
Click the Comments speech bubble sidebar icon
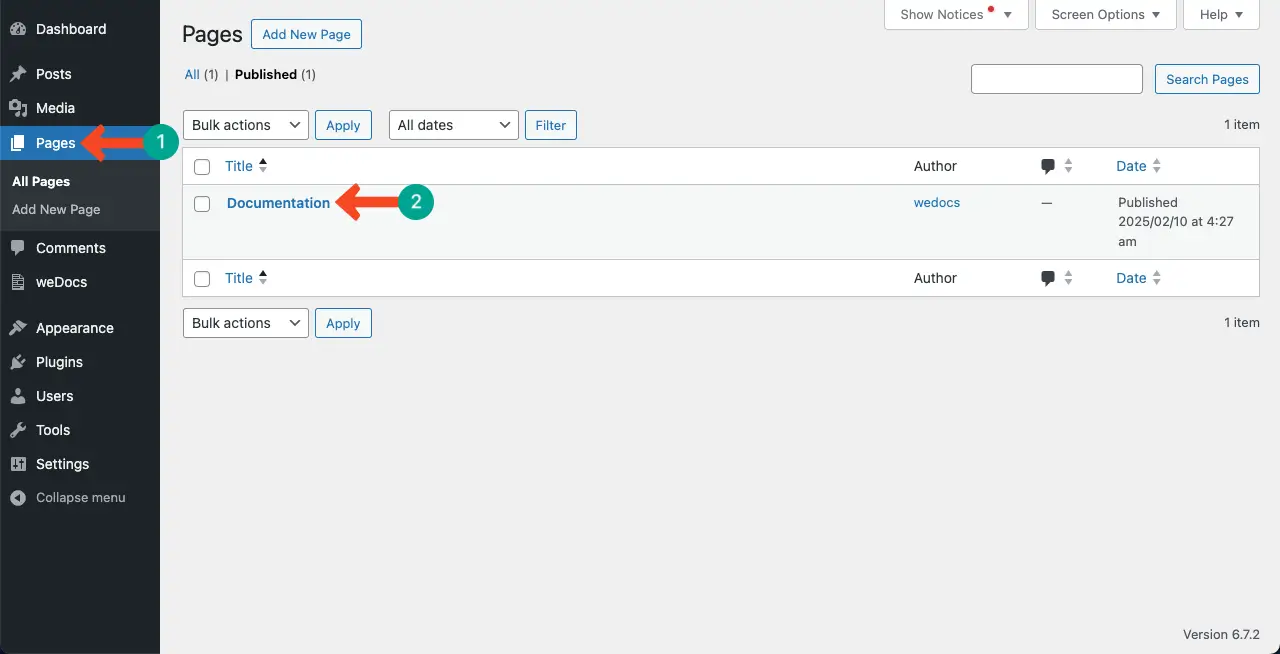point(18,248)
